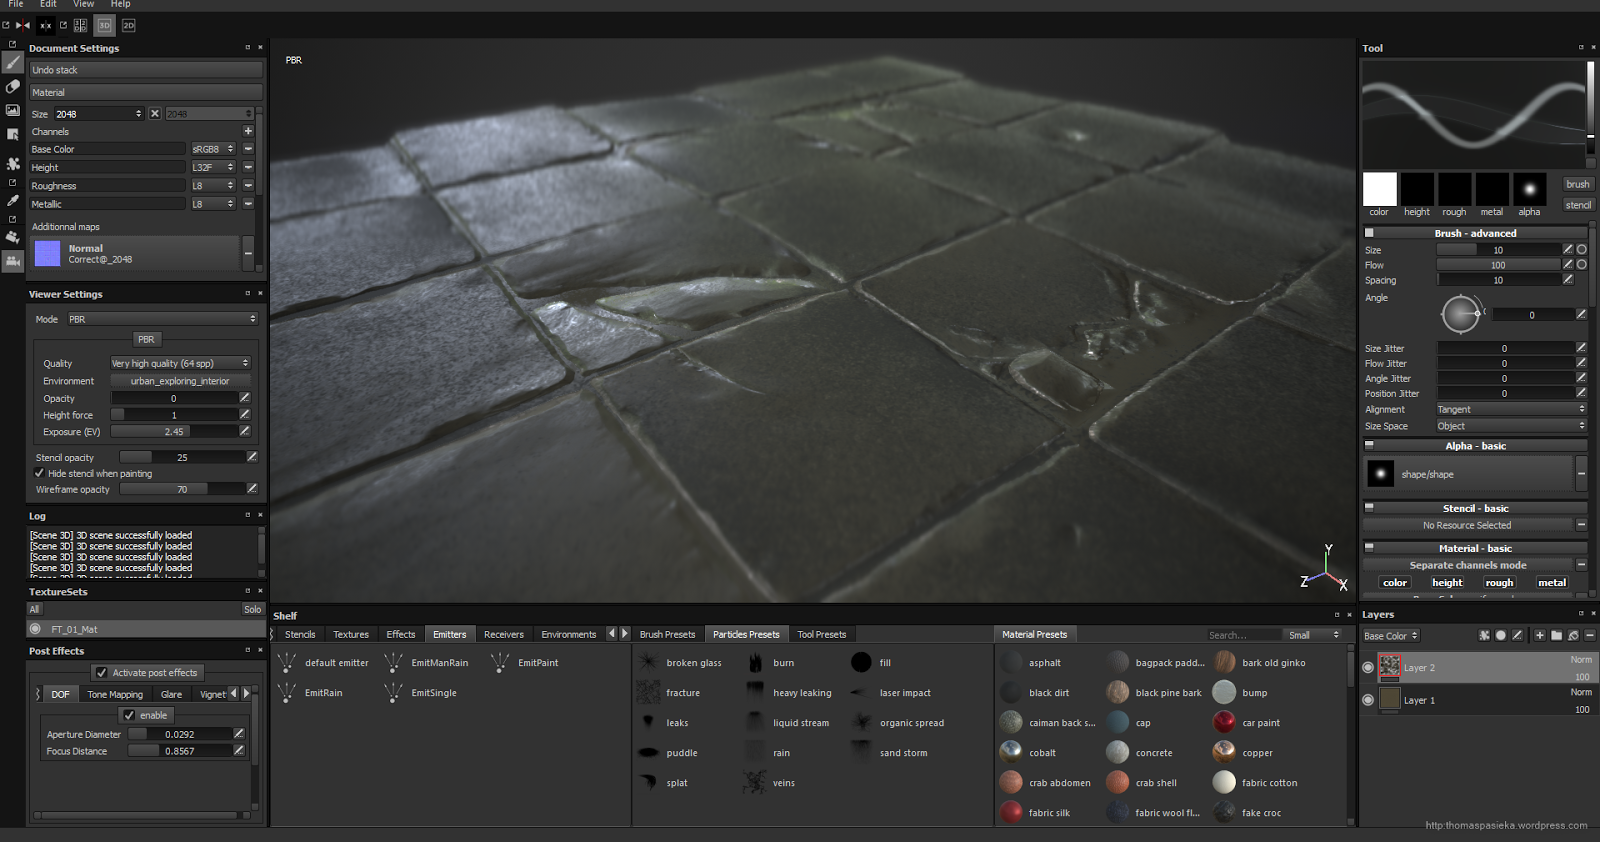The image size is (1600, 842).
Task: Open the viewer Mode PBR dropdown
Action: 162,319
